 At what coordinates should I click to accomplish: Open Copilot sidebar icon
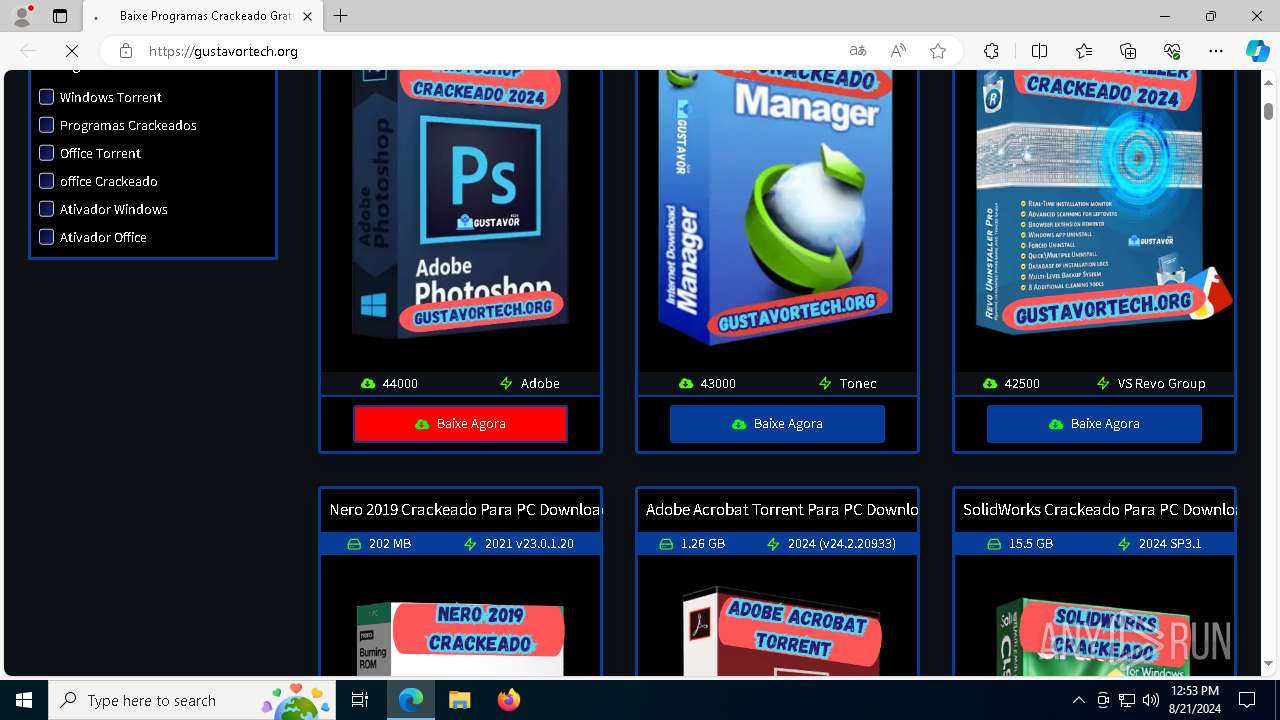(x=1257, y=51)
